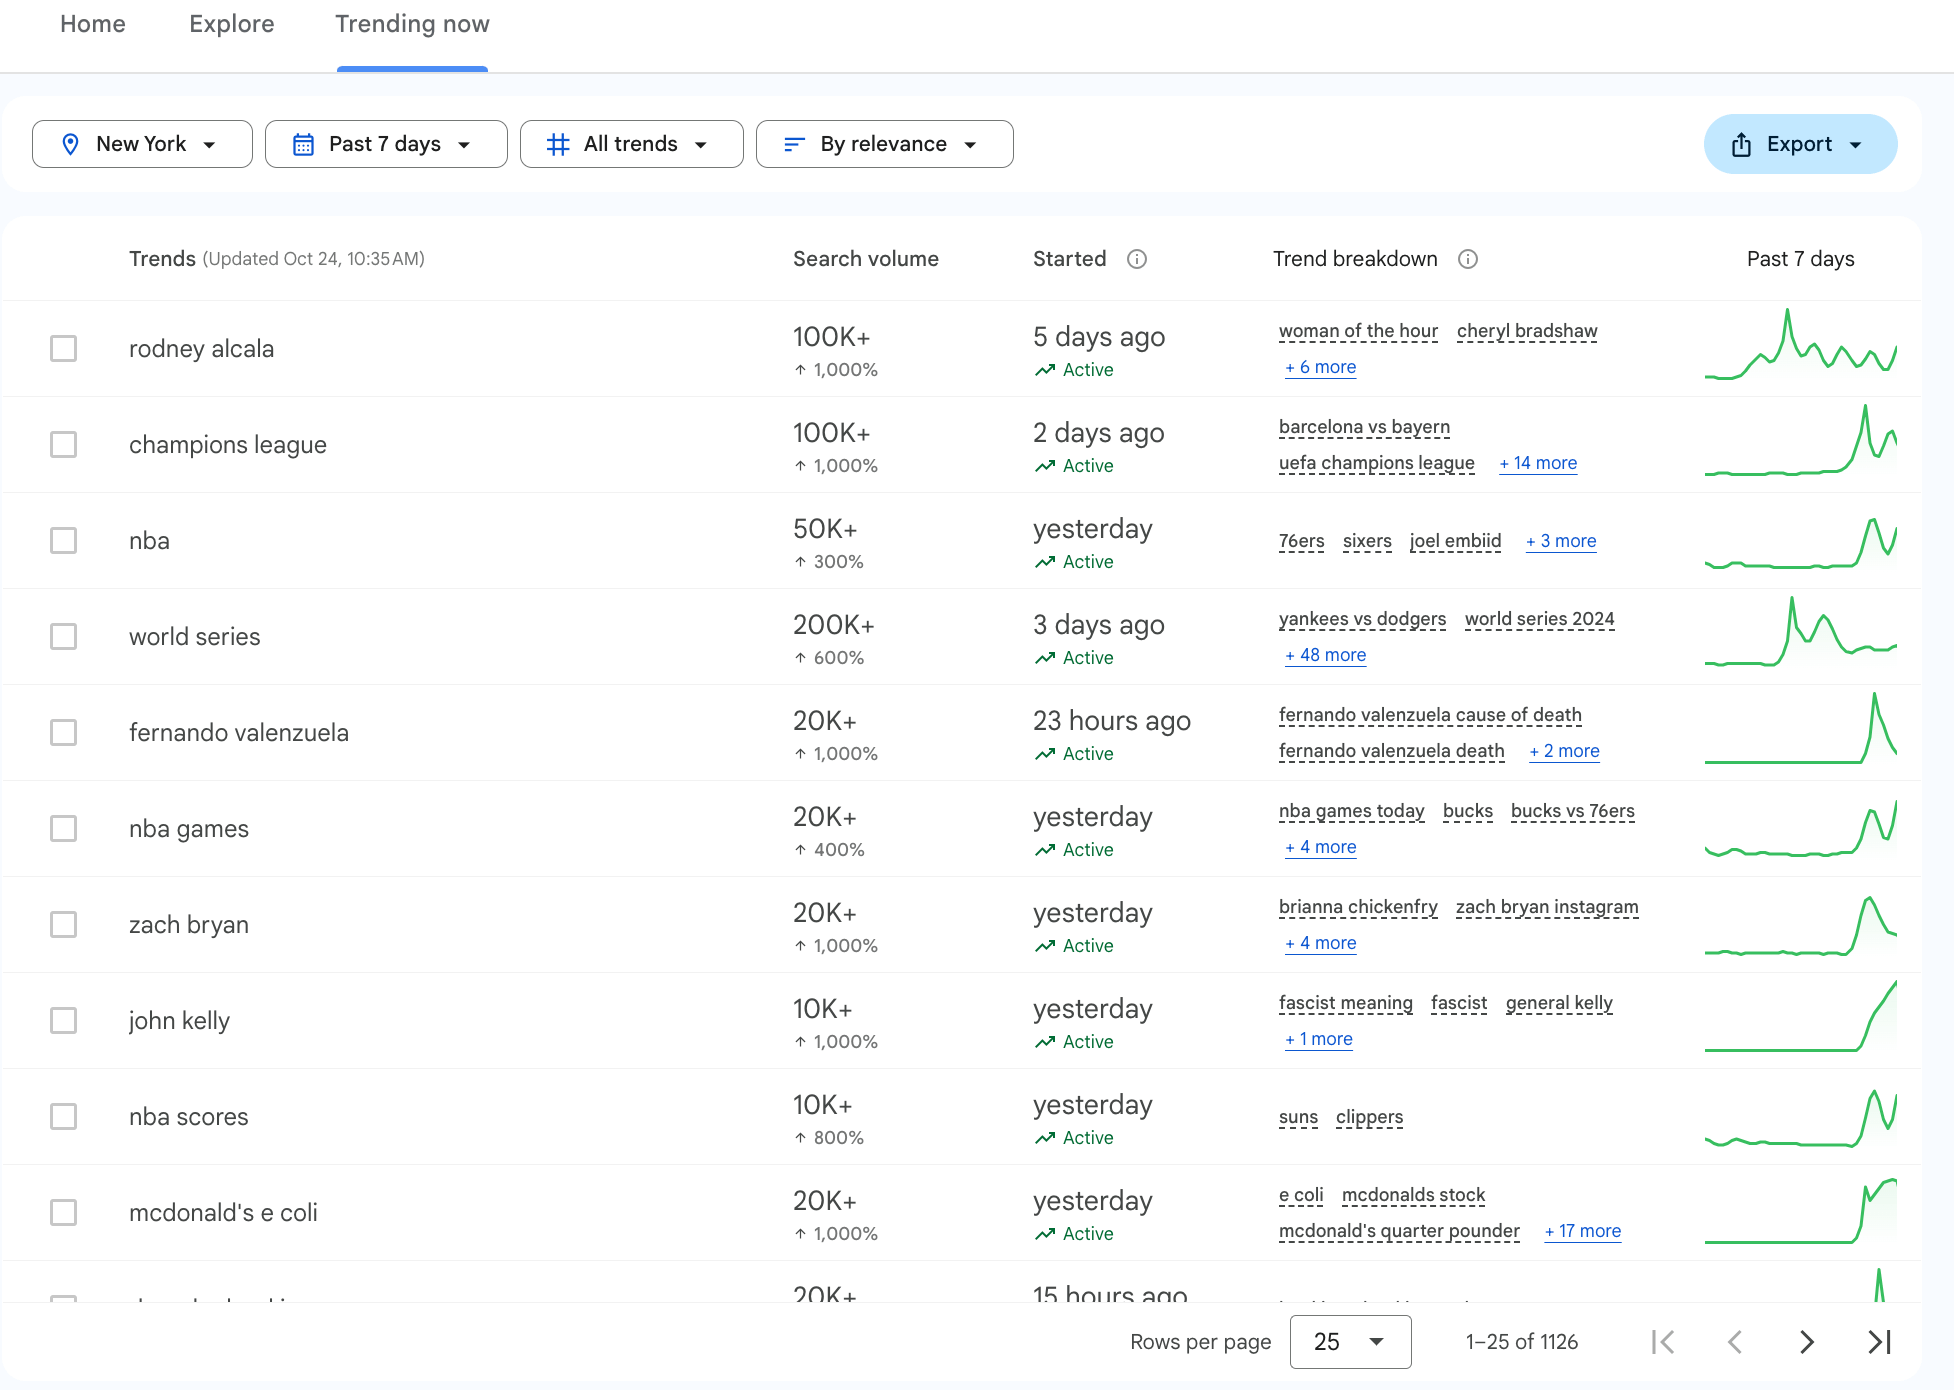Click the 'mcdonalds stock' query

[1413, 1195]
